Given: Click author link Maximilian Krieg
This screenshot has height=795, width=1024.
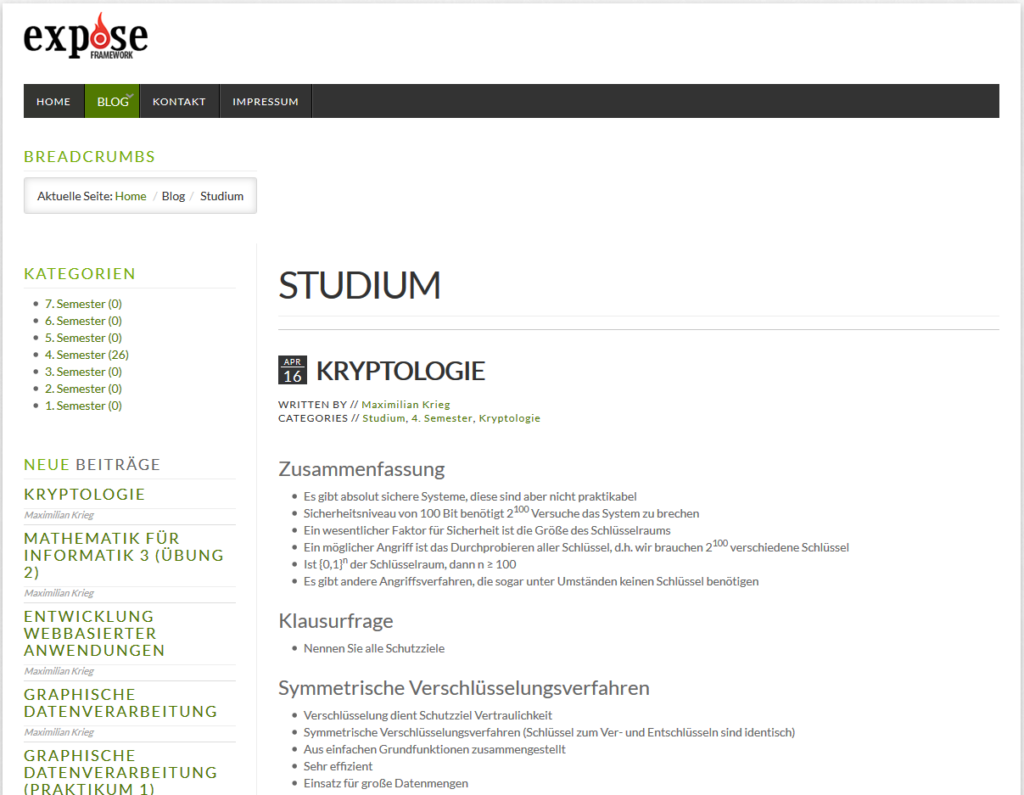Looking at the screenshot, I should (405, 405).
